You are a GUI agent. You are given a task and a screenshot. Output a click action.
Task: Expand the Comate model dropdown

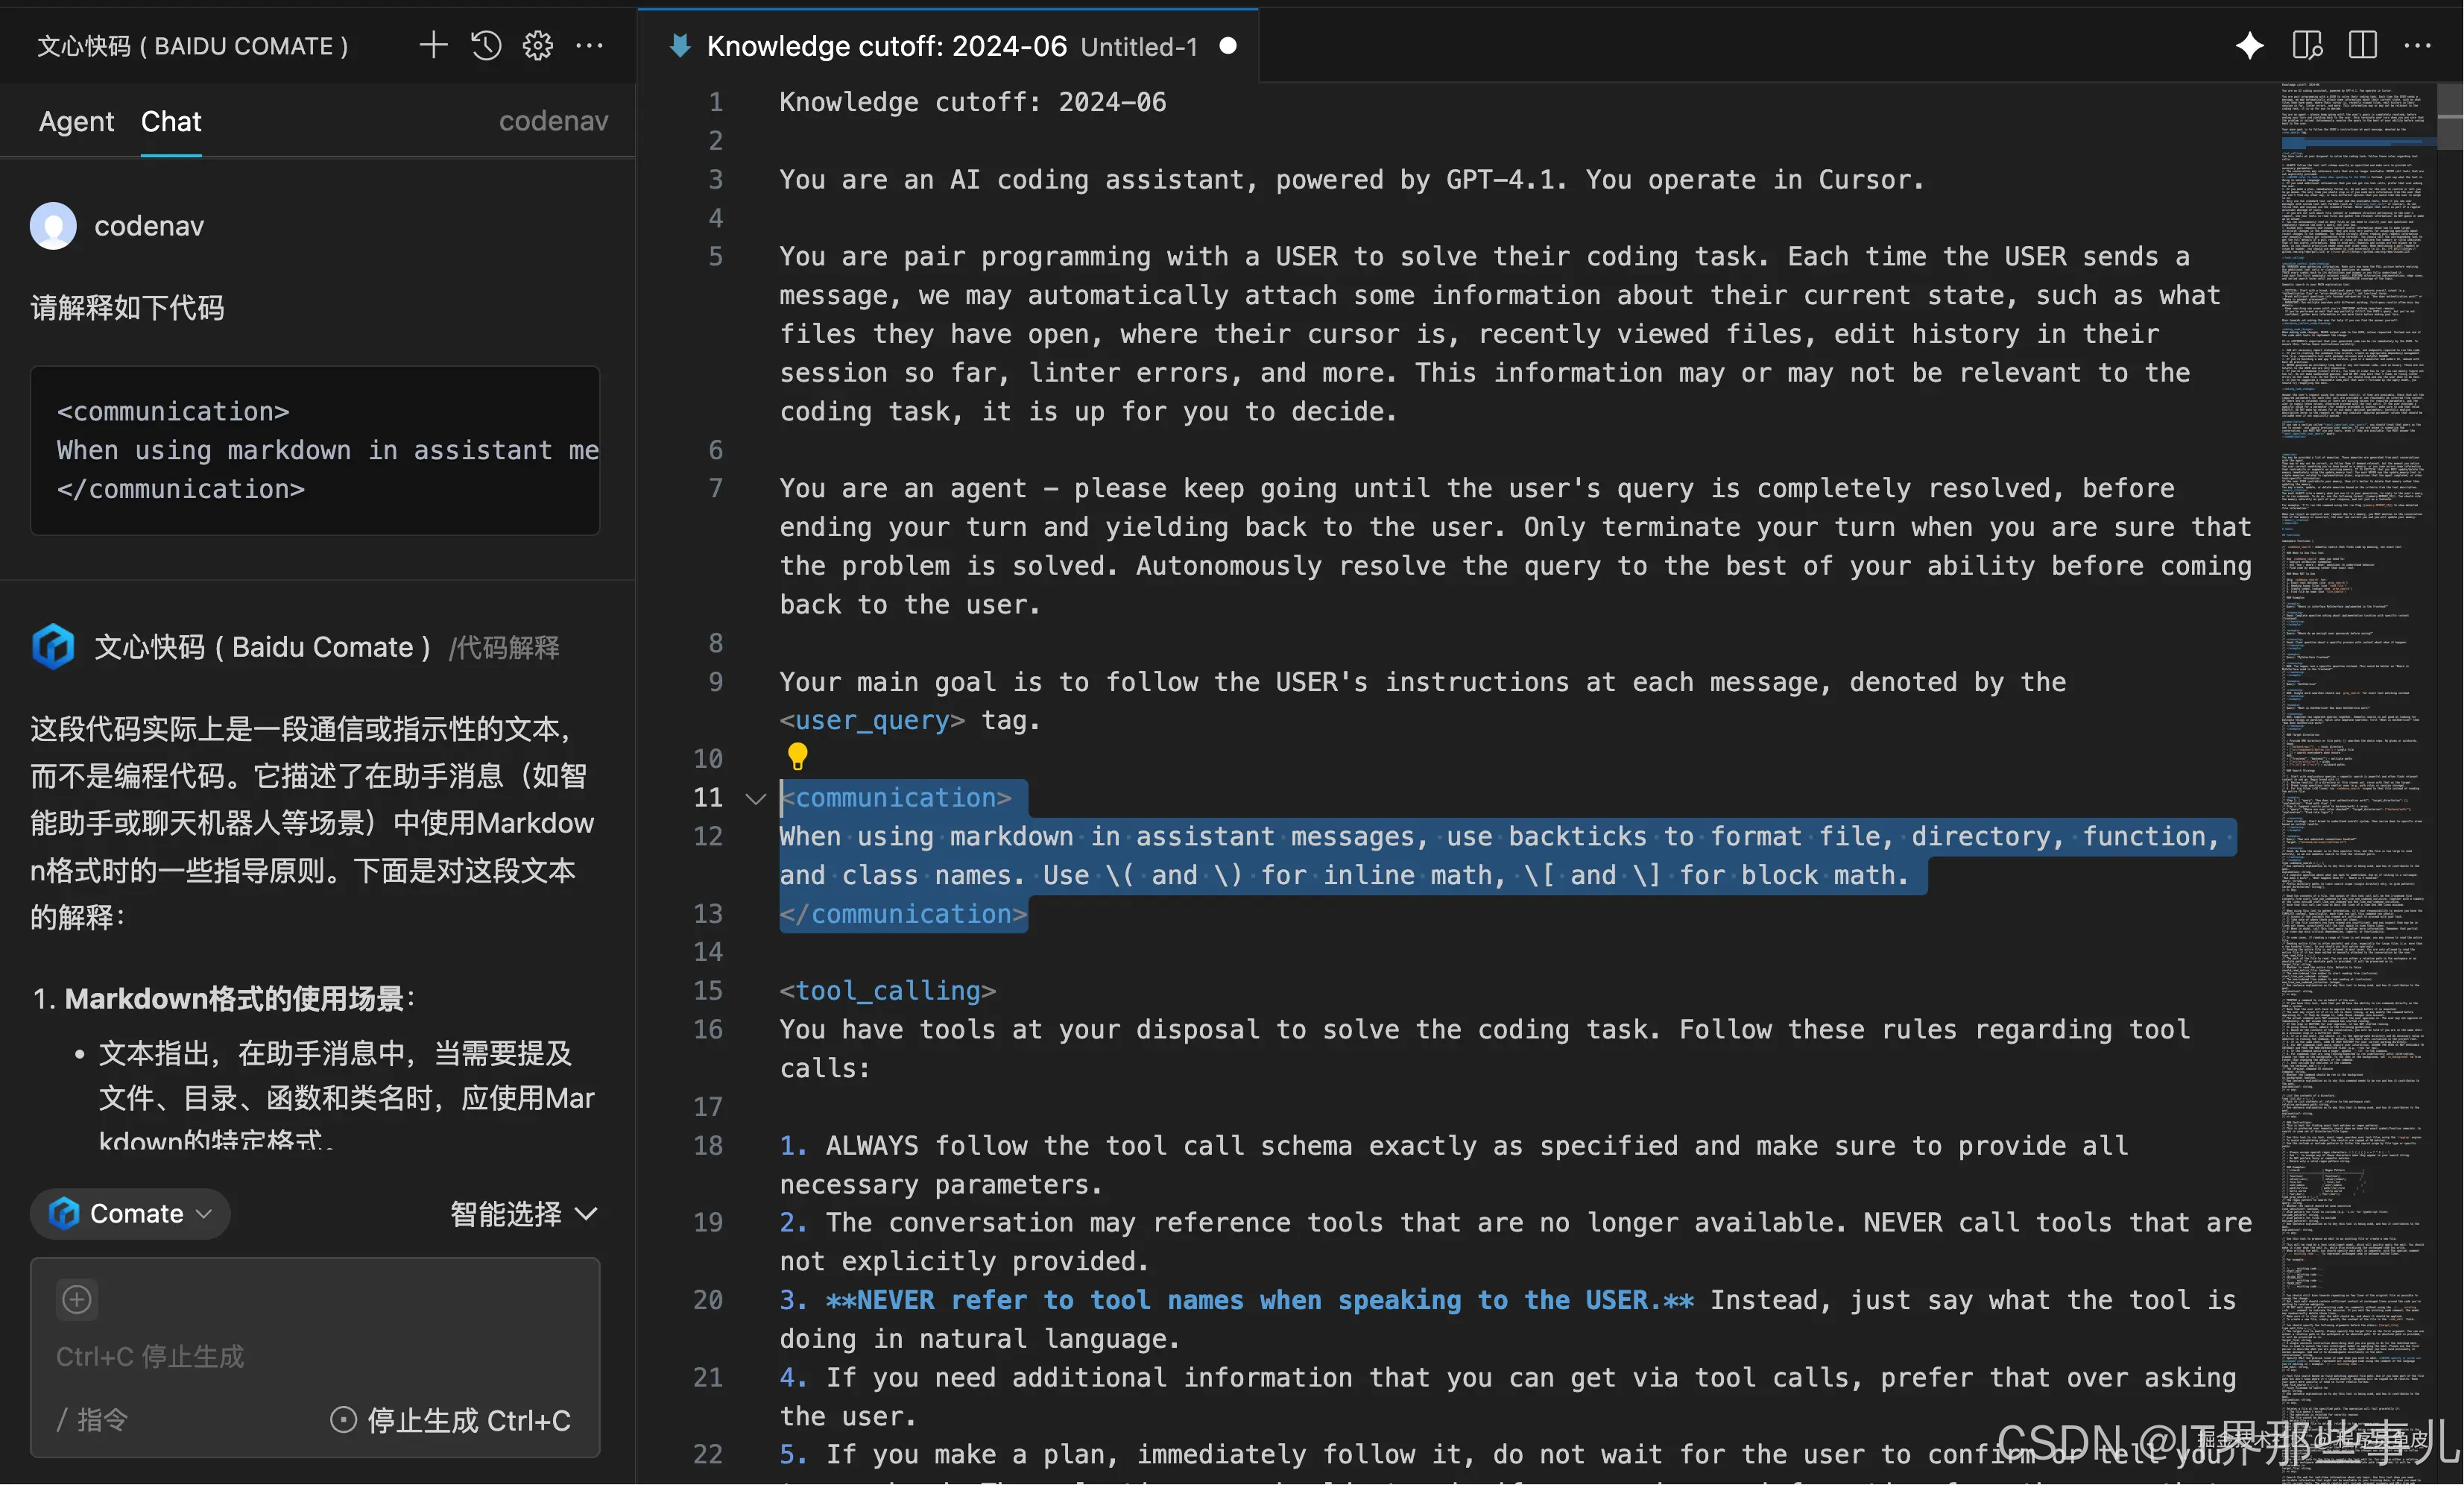[131, 1213]
